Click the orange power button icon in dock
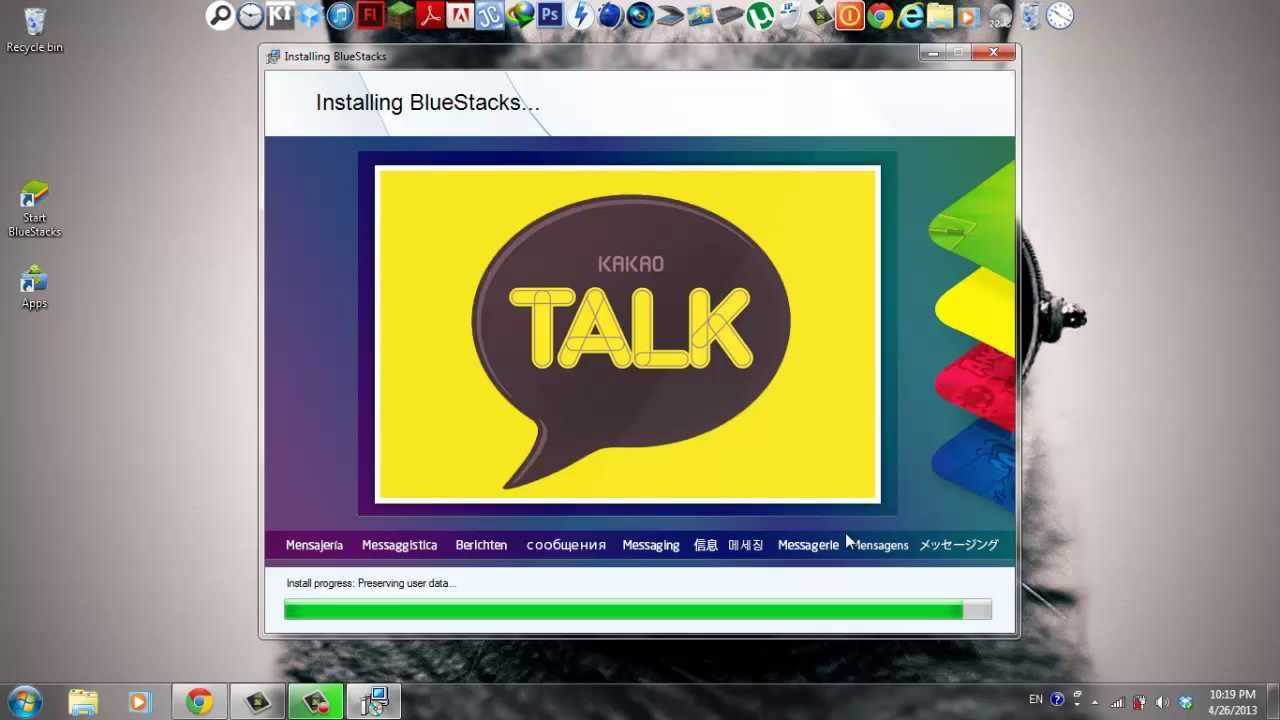1280x720 pixels. (x=850, y=15)
